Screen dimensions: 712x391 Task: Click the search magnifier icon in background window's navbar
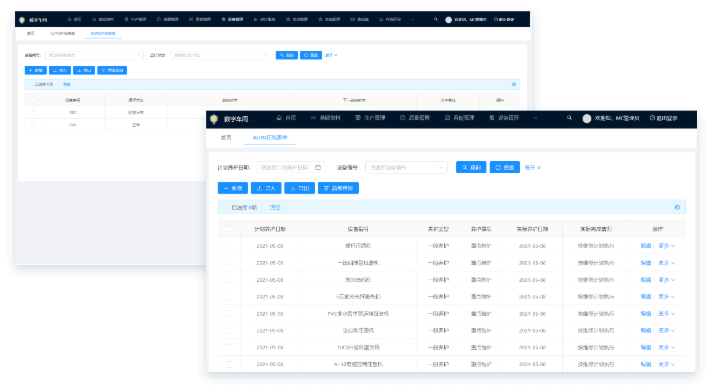[436, 20]
